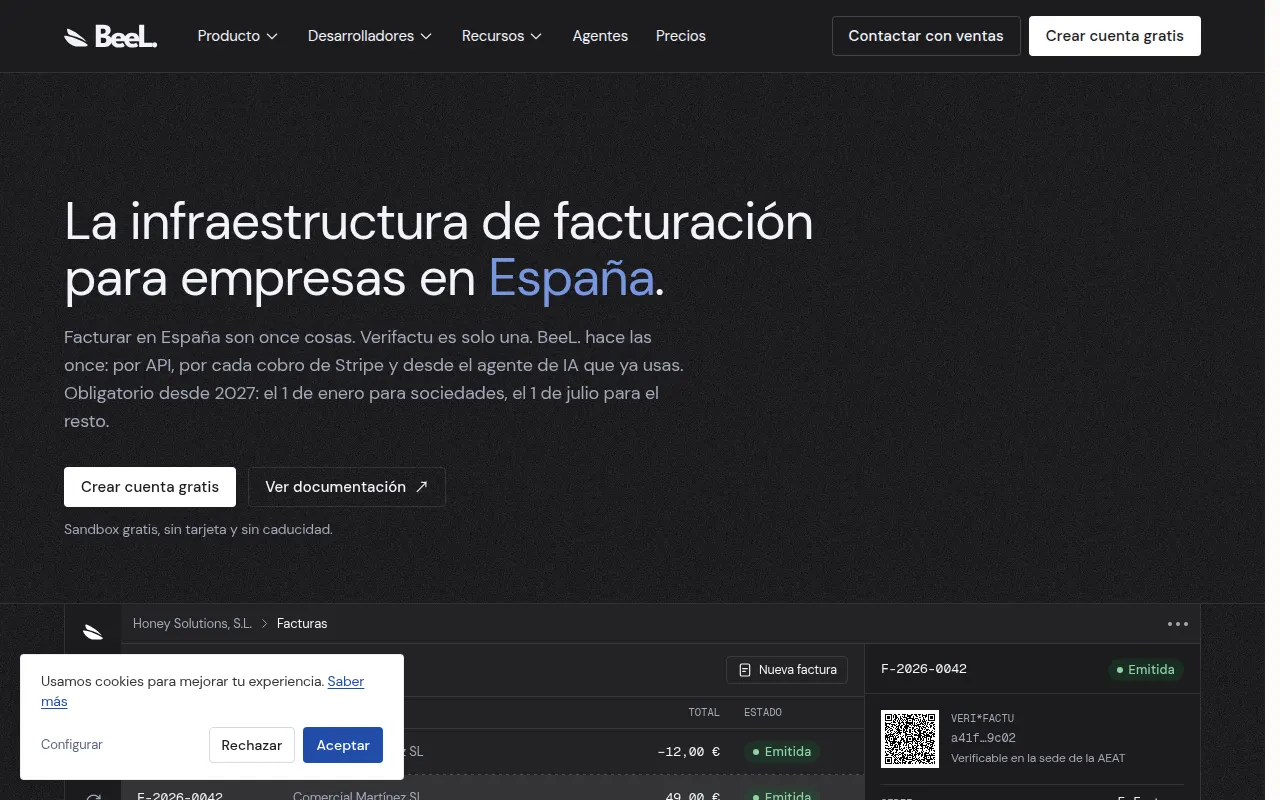Click Verificable en la sede de la AEAT

click(x=1038, y=758)
